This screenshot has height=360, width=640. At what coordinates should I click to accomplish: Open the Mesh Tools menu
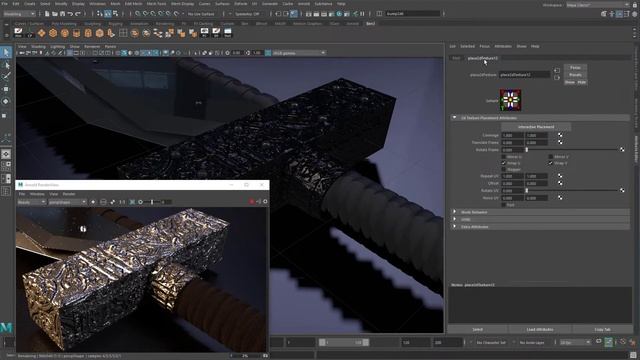[156, 4]
